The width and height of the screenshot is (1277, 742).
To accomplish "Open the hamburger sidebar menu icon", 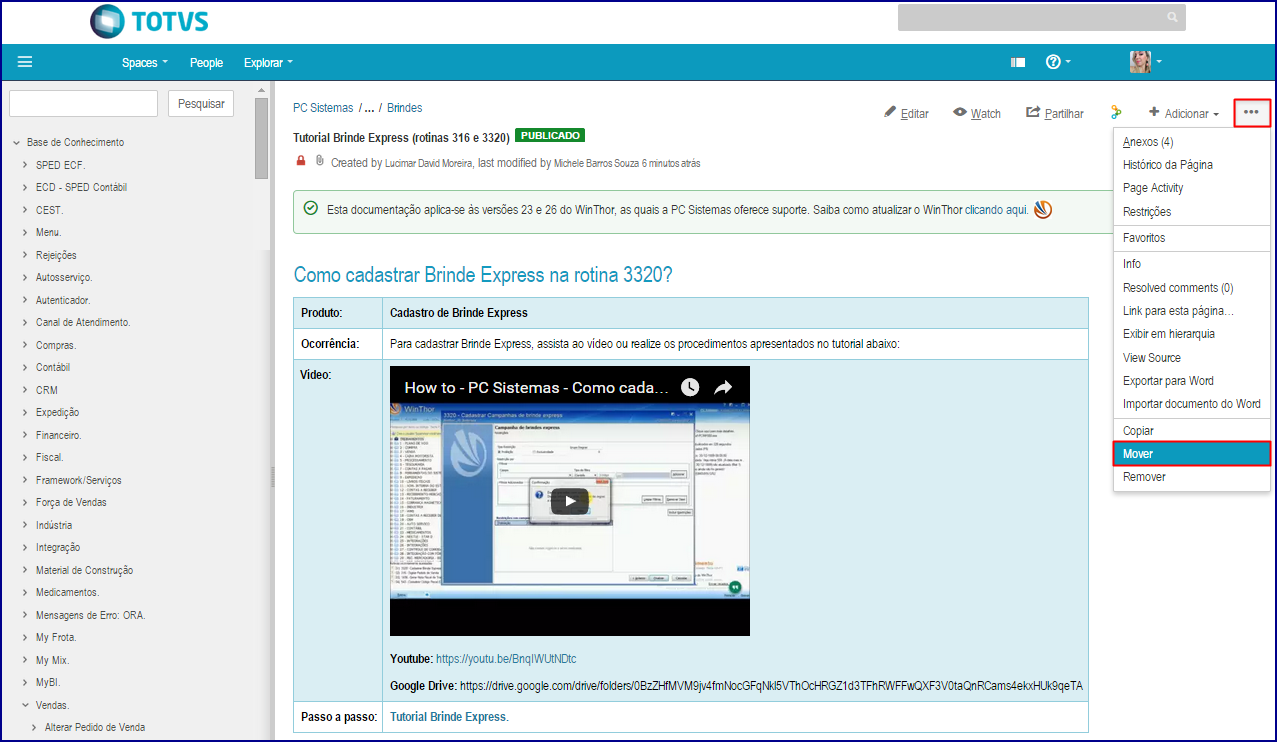I will point(25,62).
